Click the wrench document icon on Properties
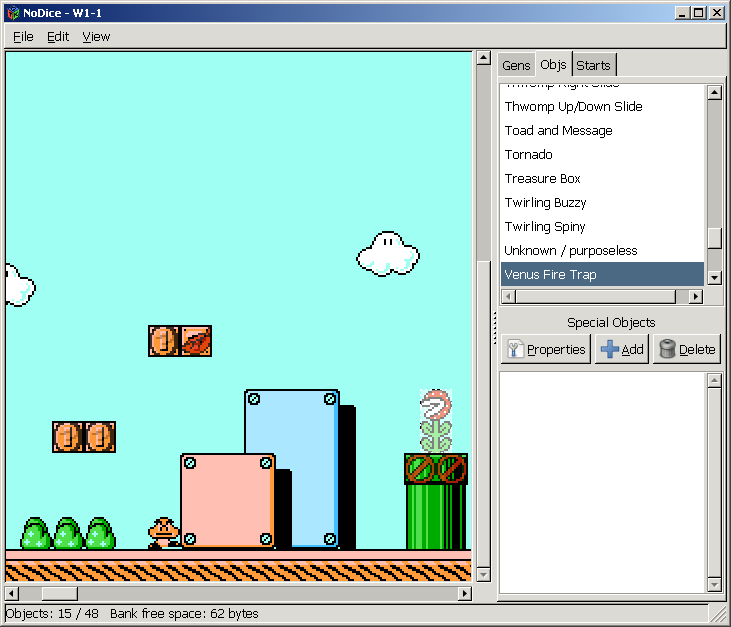The image size is (731, 627). 515,349
